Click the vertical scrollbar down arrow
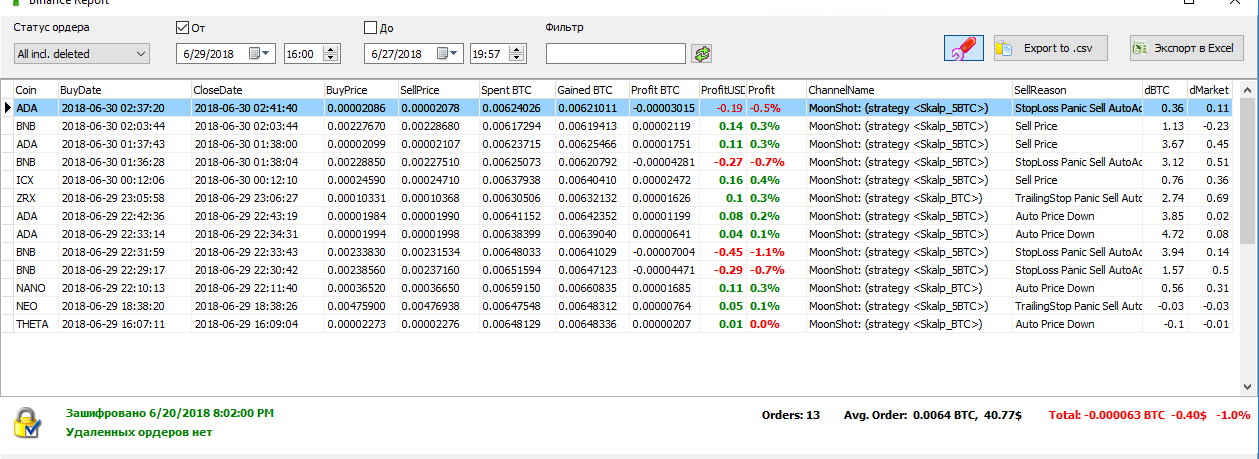The height and width of the screenshot is (459, 1259). [1247, 386]
